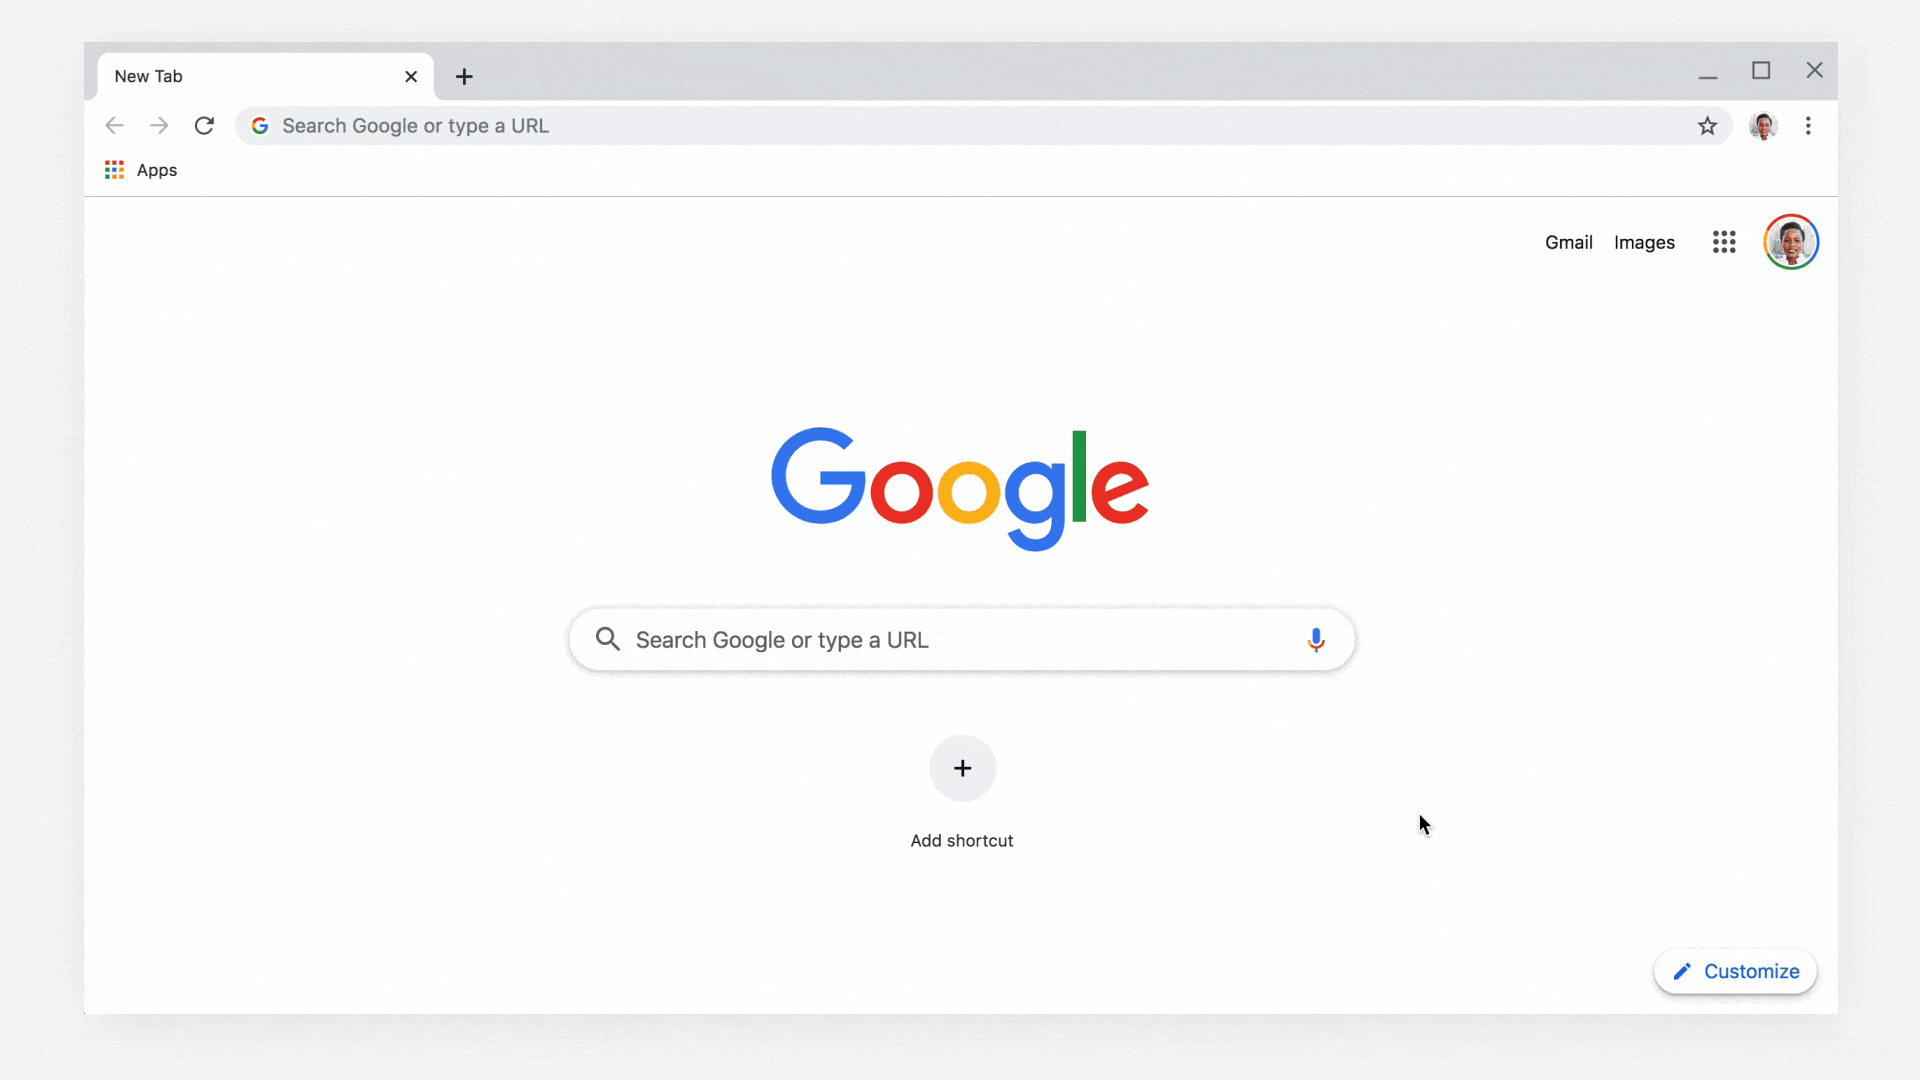Click the Chrome menu three-dot icon
The width and height of the screenshot is (1920, 1080).
[x=1808, y=125]
